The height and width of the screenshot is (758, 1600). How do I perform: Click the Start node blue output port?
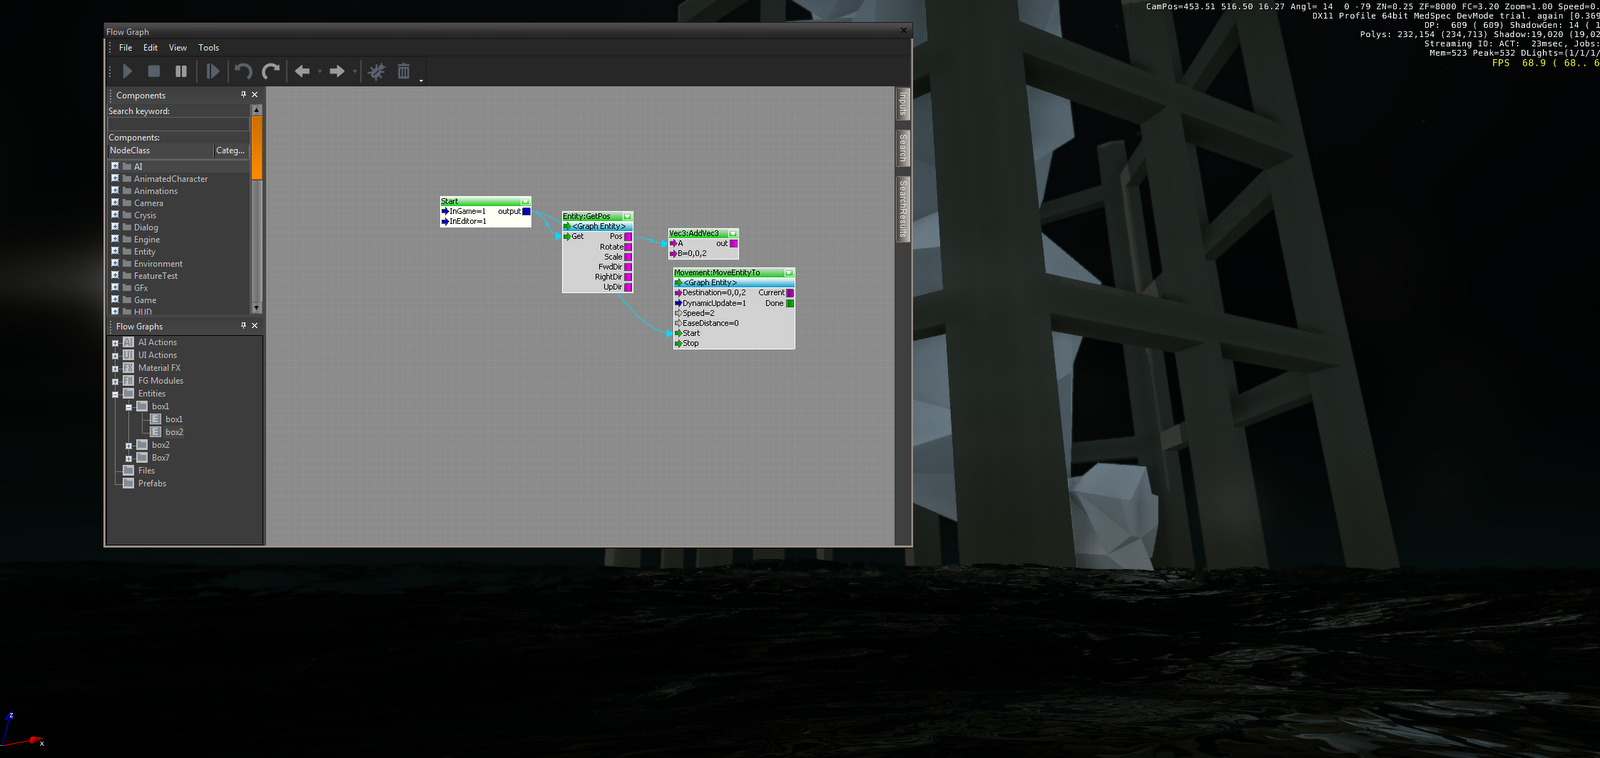pyautogui.click(x=526, y=212)
